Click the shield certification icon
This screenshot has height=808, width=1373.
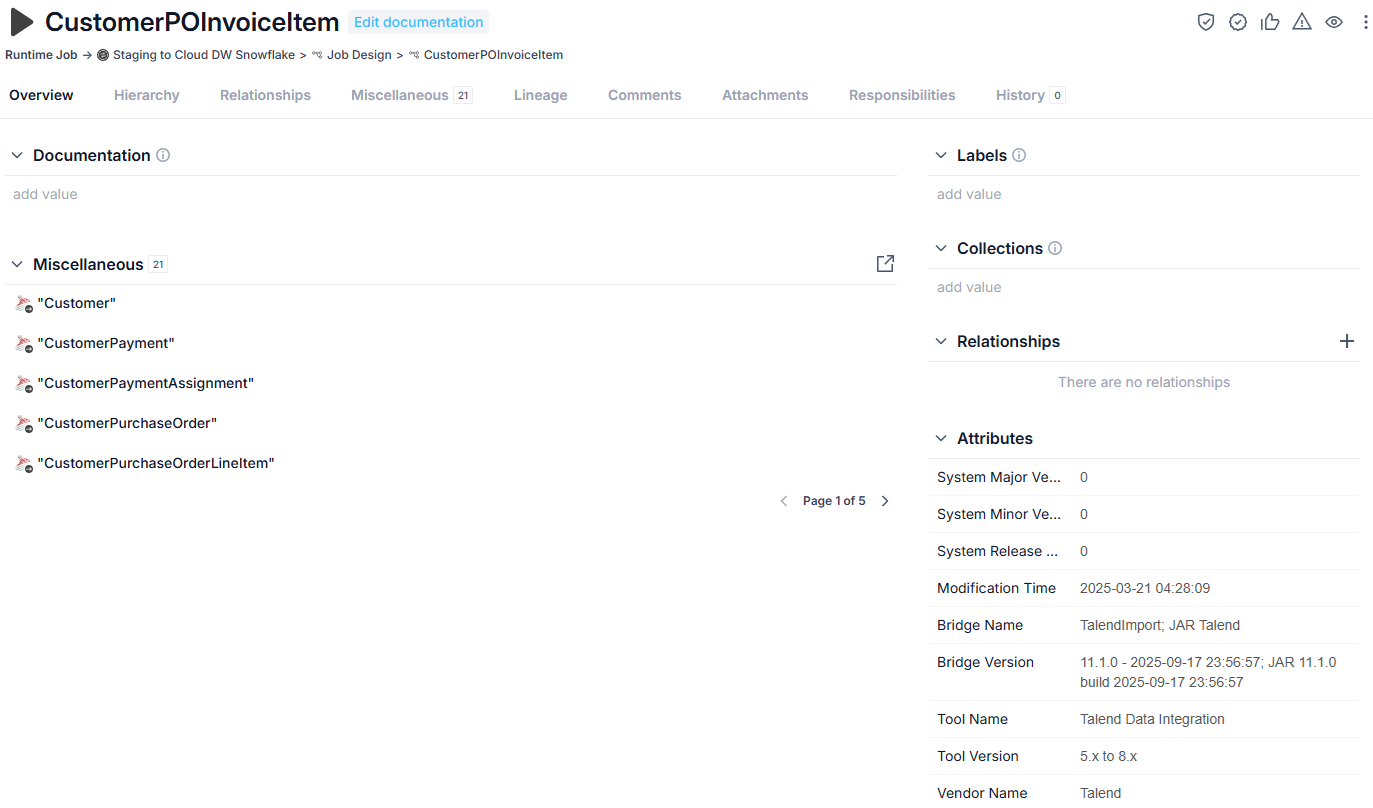coord(1206,22)
